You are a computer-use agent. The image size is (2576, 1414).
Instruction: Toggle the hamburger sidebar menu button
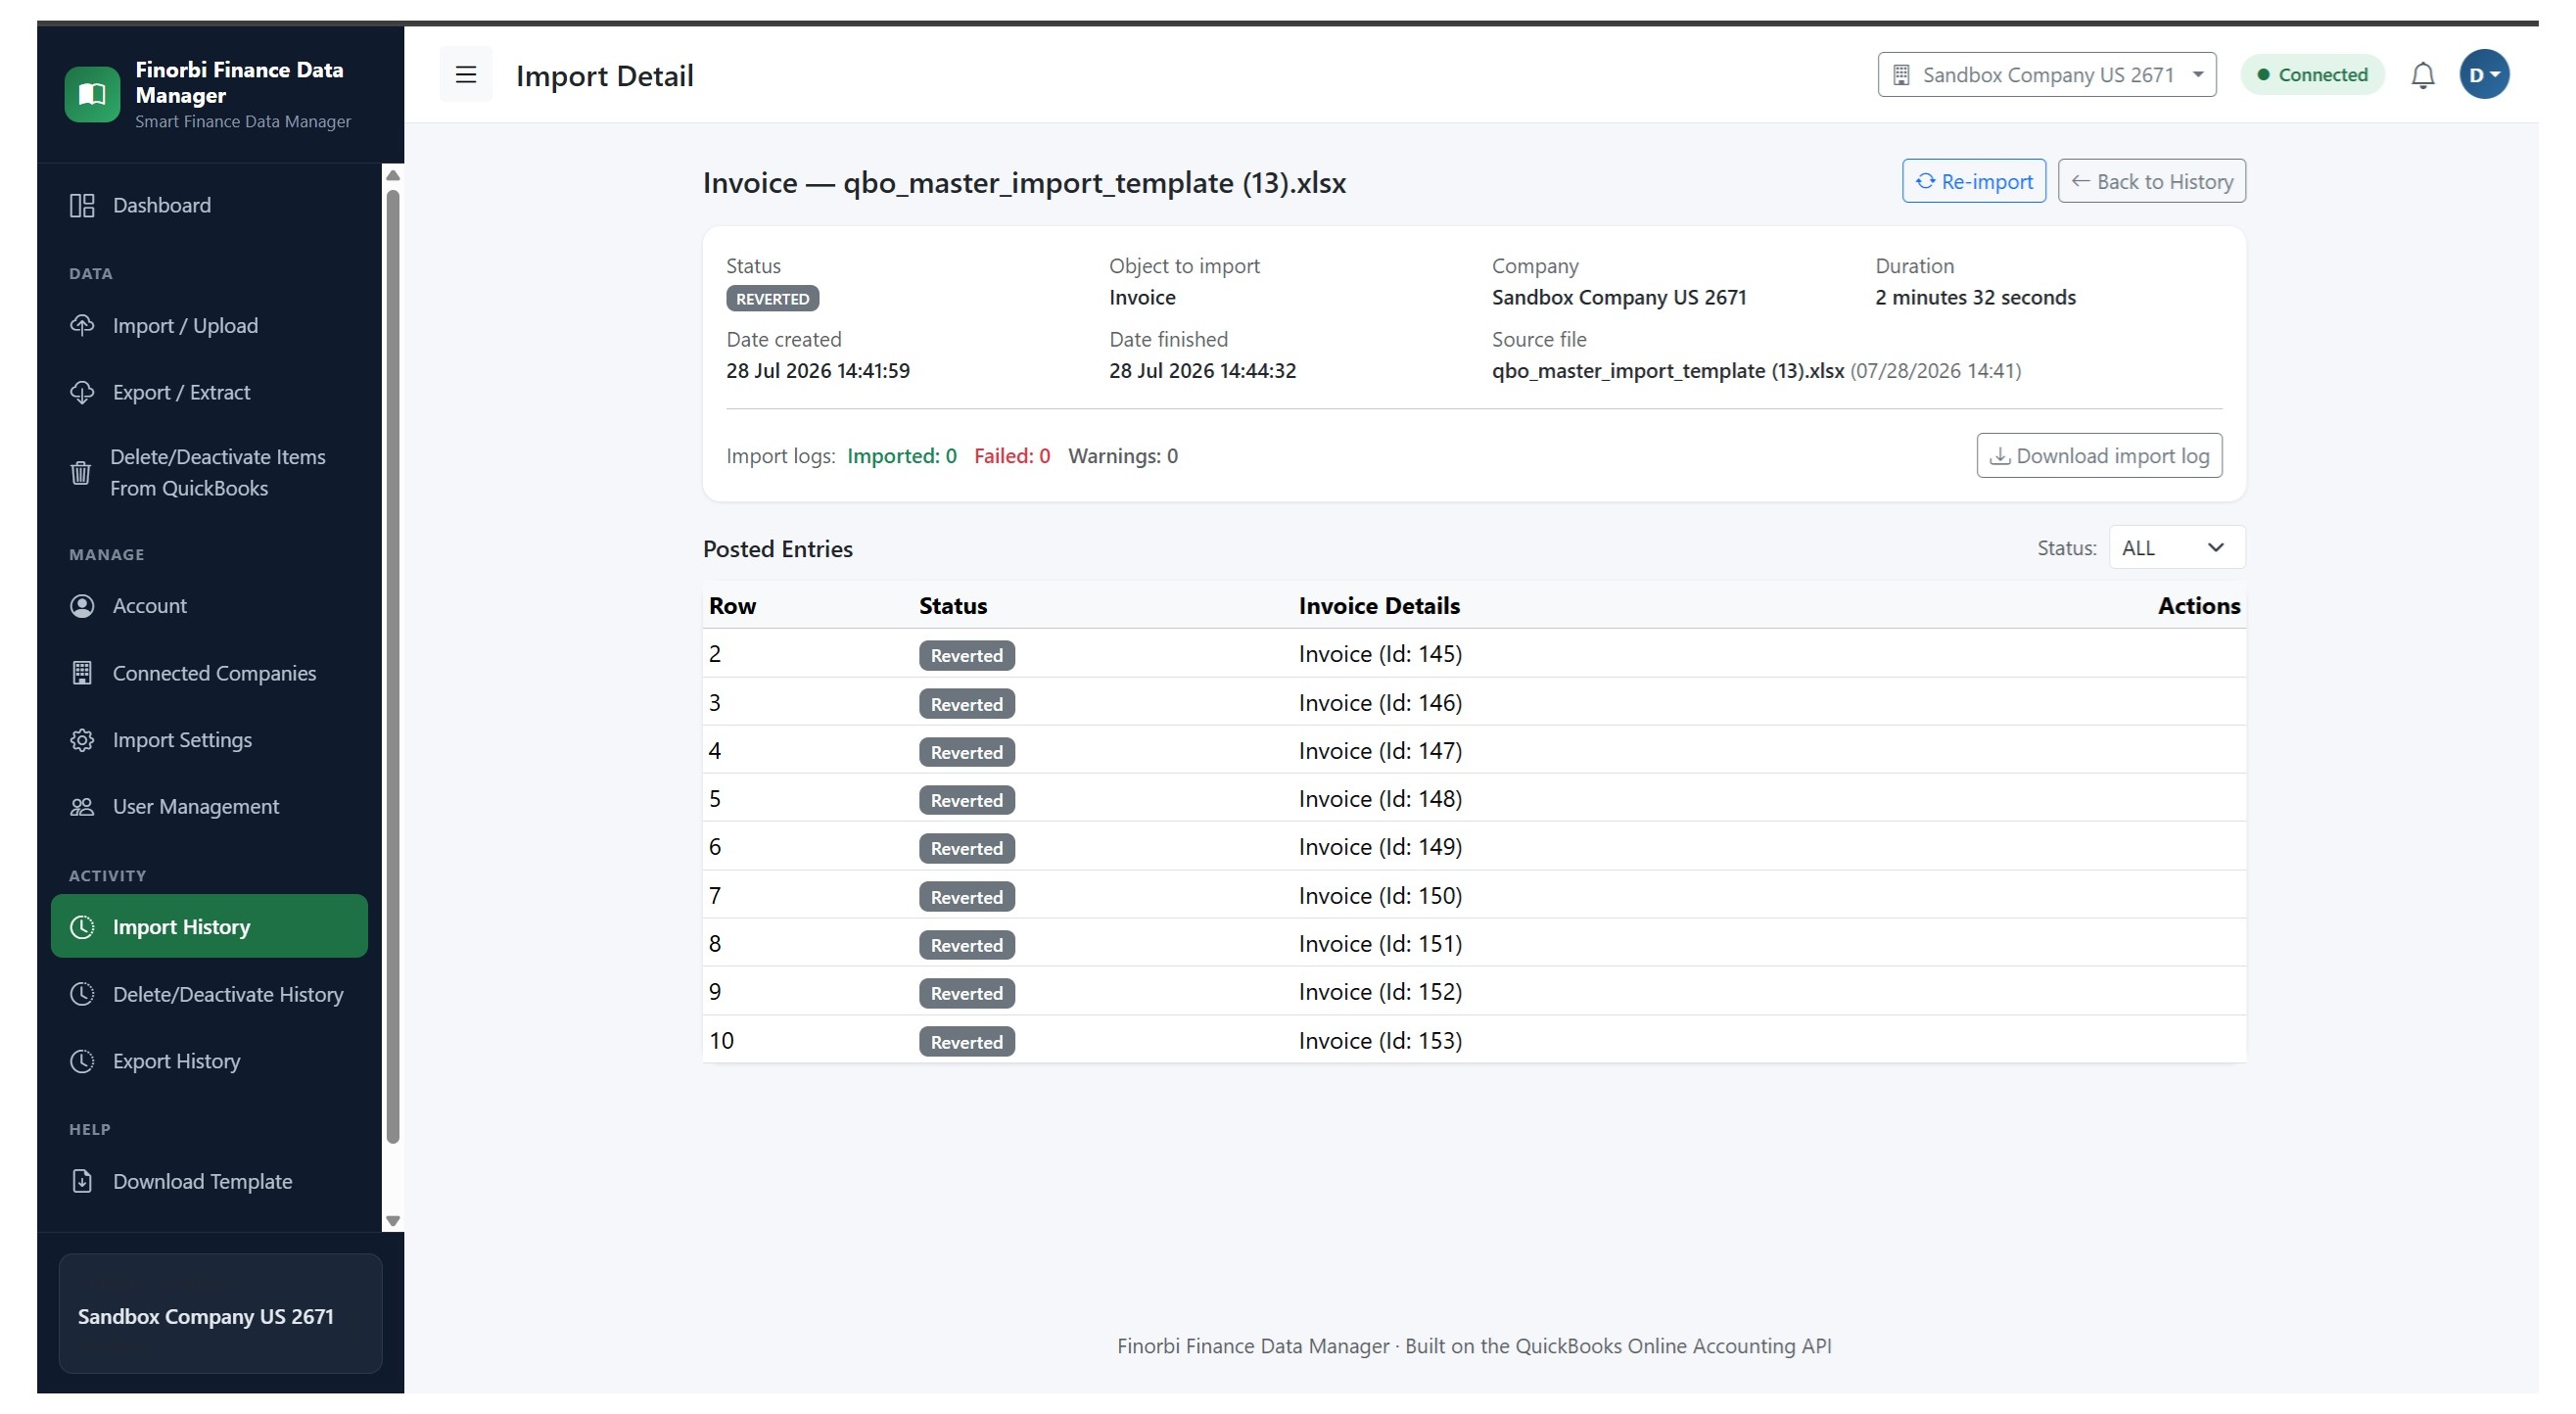(x=466, y=75)
